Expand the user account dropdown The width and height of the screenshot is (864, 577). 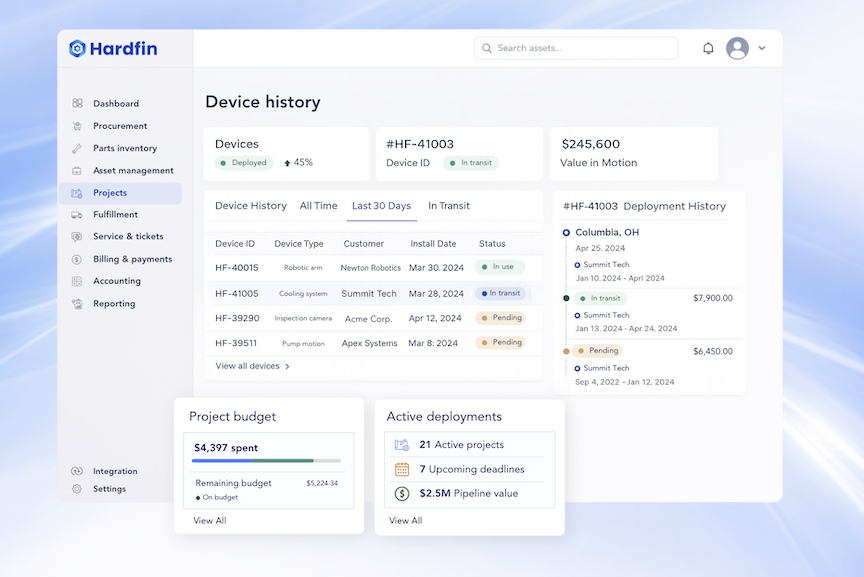[744, 47]
